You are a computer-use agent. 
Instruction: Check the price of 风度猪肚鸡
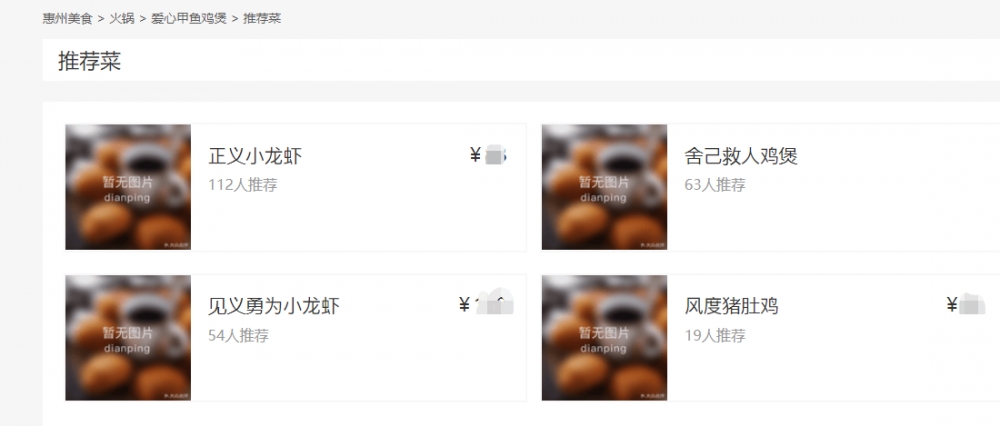pos(966,305)
